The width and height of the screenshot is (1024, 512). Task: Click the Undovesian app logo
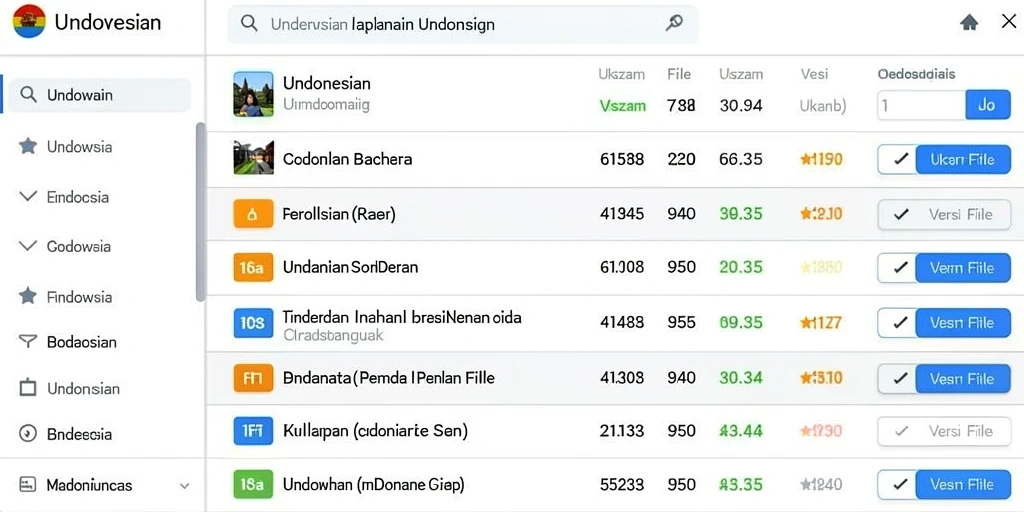click(x=29, y=22)
